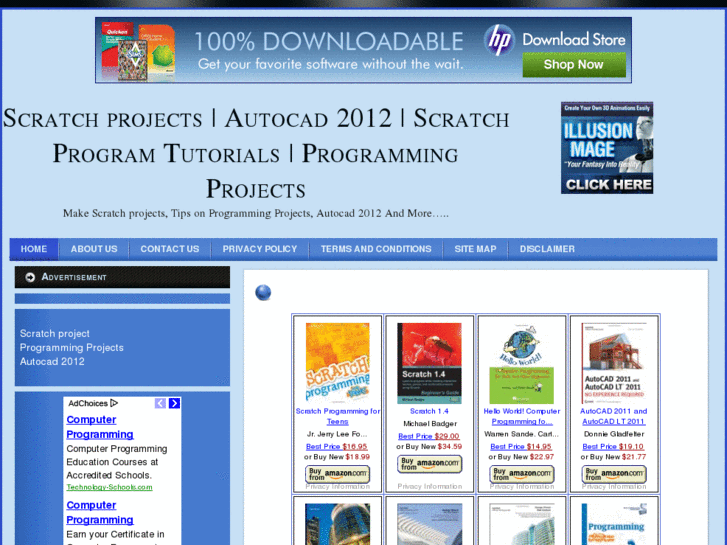Click the AutoCAD 2011 book cover
The height and width of the screenshot is (545, 727).
(x=613, y=363)
